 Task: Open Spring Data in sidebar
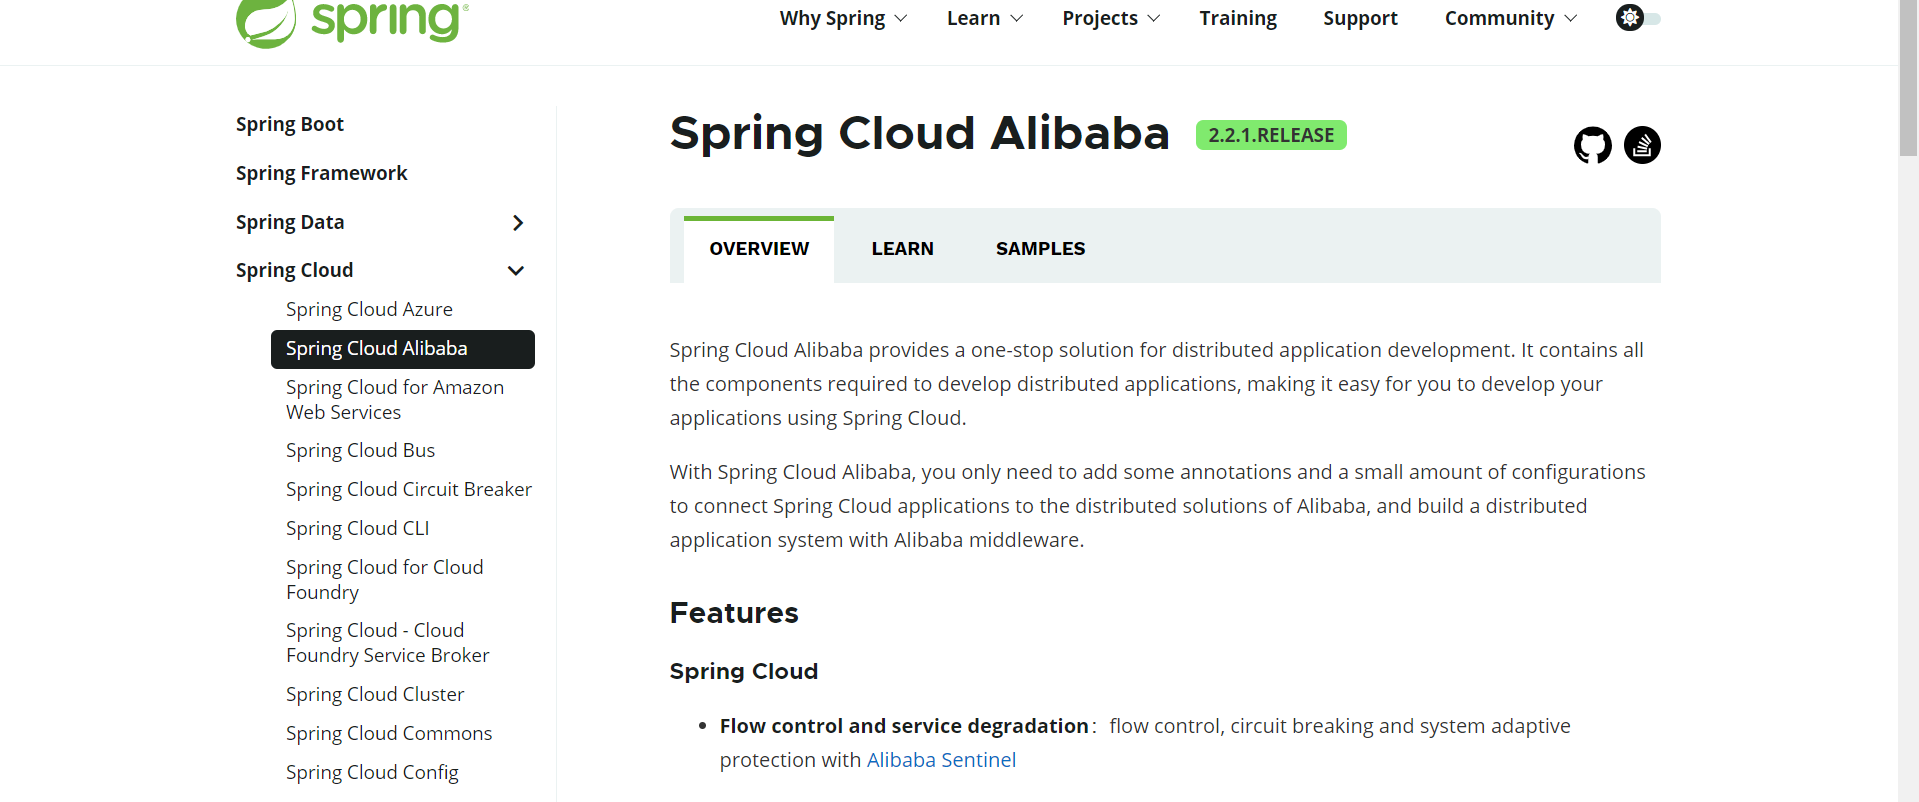tap(290, 222)
